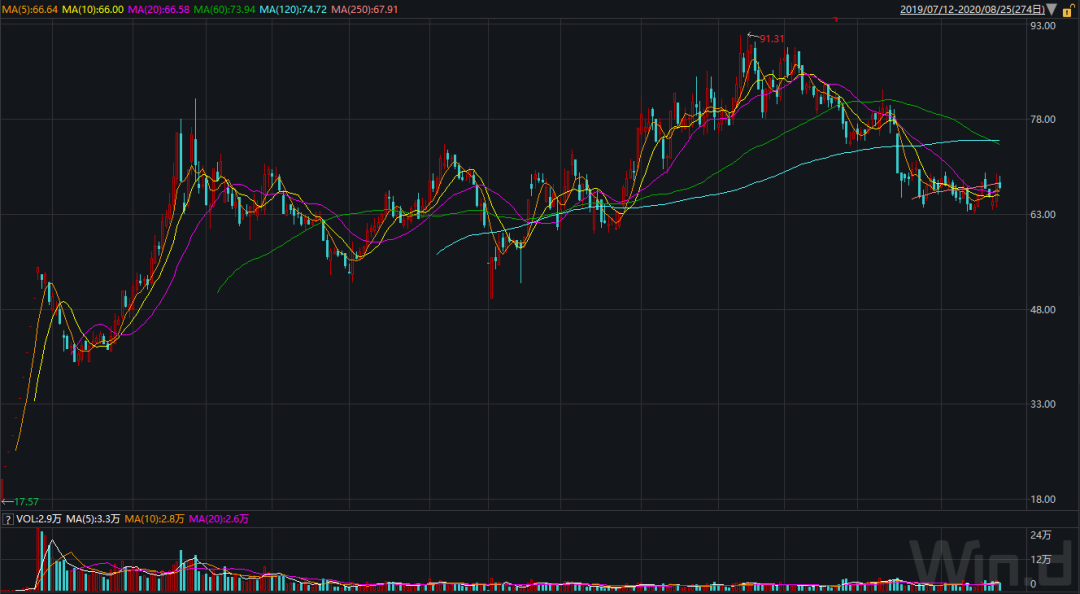Click the VOL:2.9万 volume label
Image resolution: width=1080 pixels, height=594 pixels.
(x=36, y=519)
